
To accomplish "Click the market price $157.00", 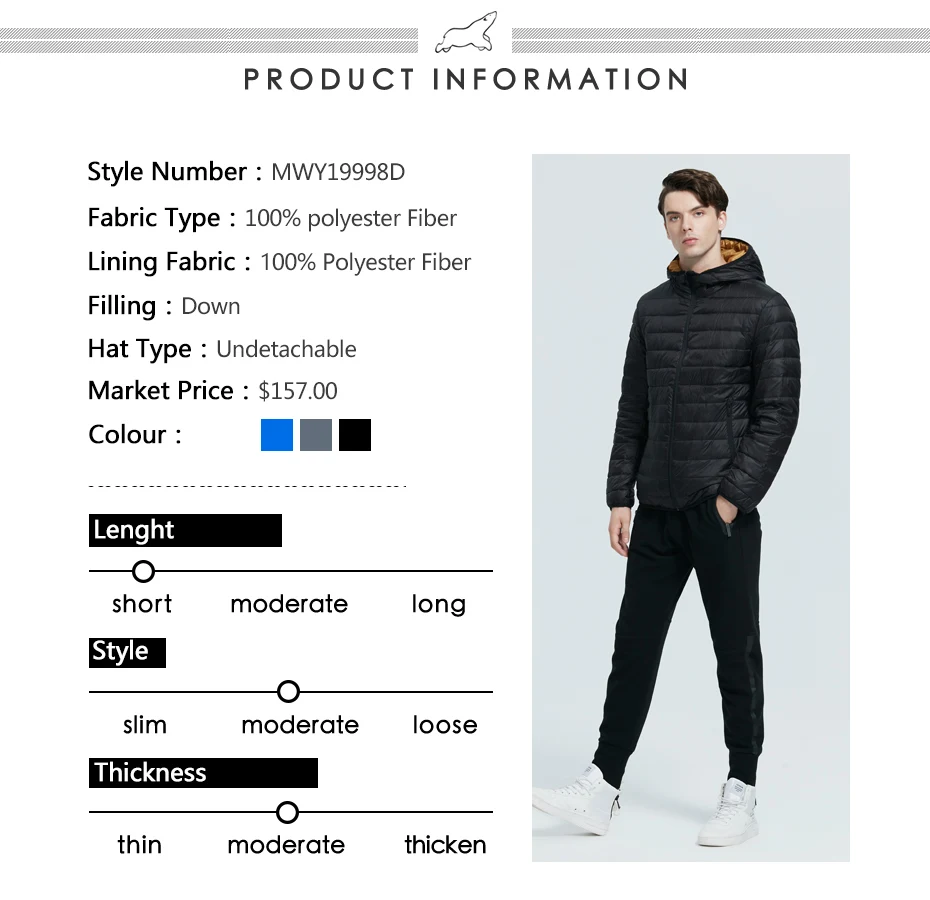I will (x=298, y=391).
